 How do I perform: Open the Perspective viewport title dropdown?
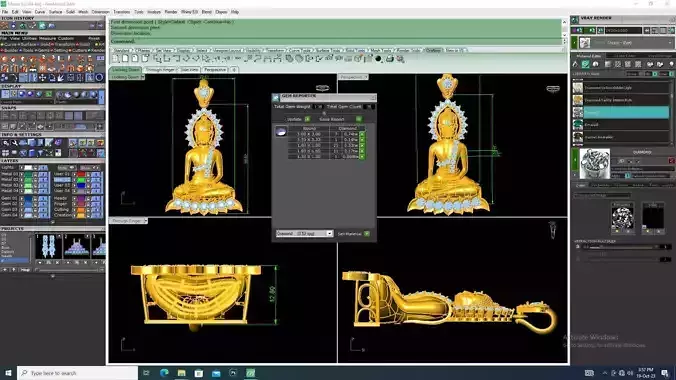(366, 77)
